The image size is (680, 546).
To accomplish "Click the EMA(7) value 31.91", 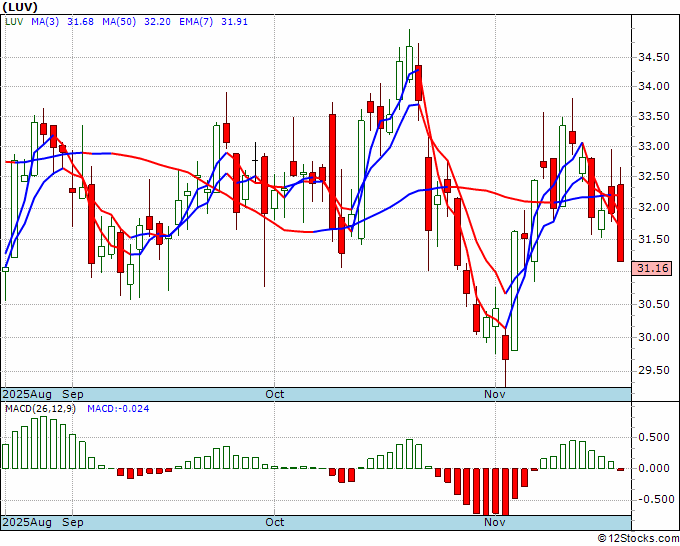I will click(235, 22).
